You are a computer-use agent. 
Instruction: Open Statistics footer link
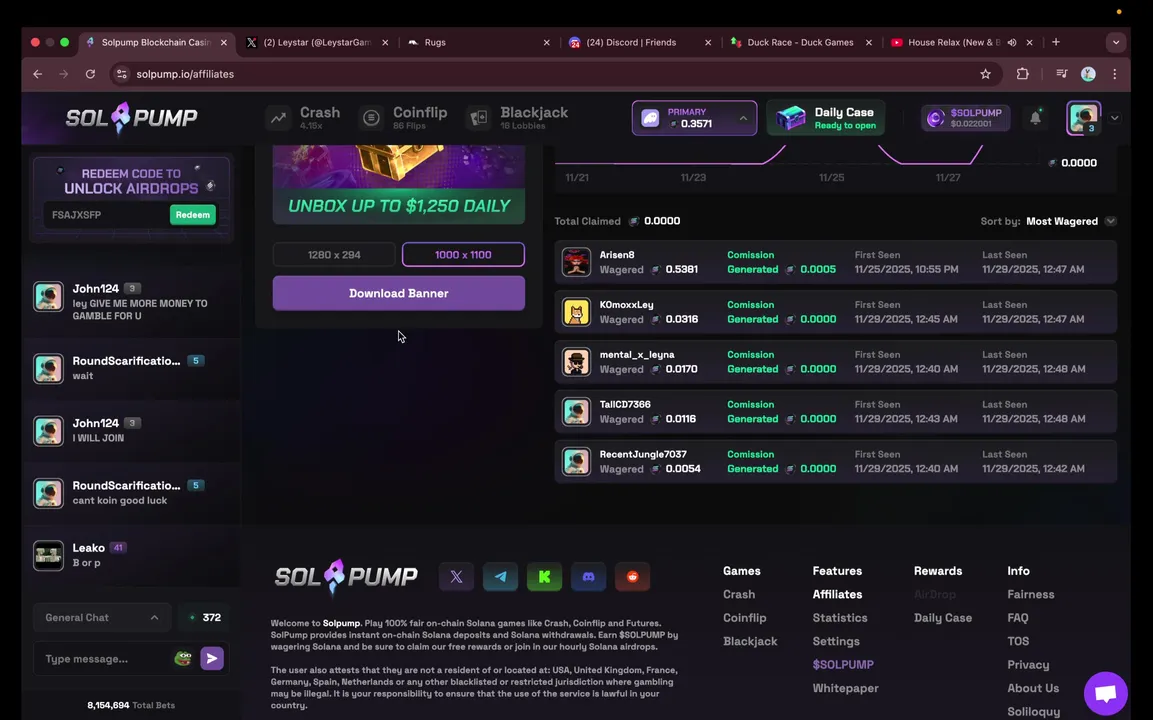pyautogui.click(x=840, y=618)
